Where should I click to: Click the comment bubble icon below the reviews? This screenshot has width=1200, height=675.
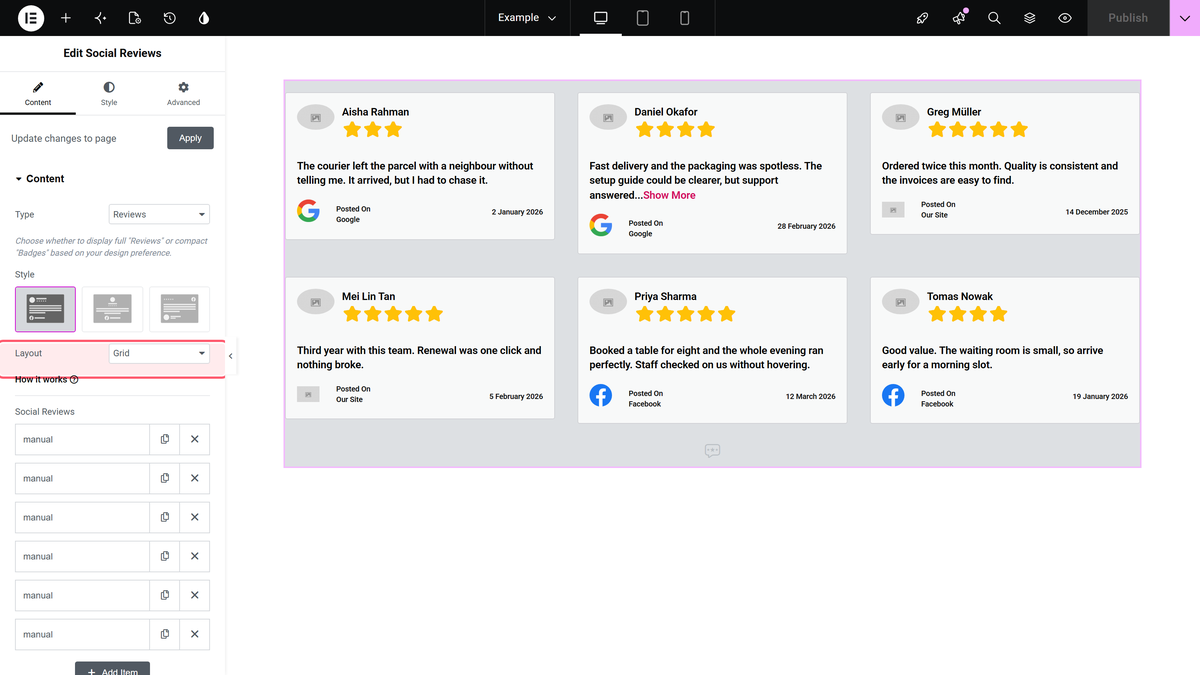pyautogui.click(x=712, y=451)
